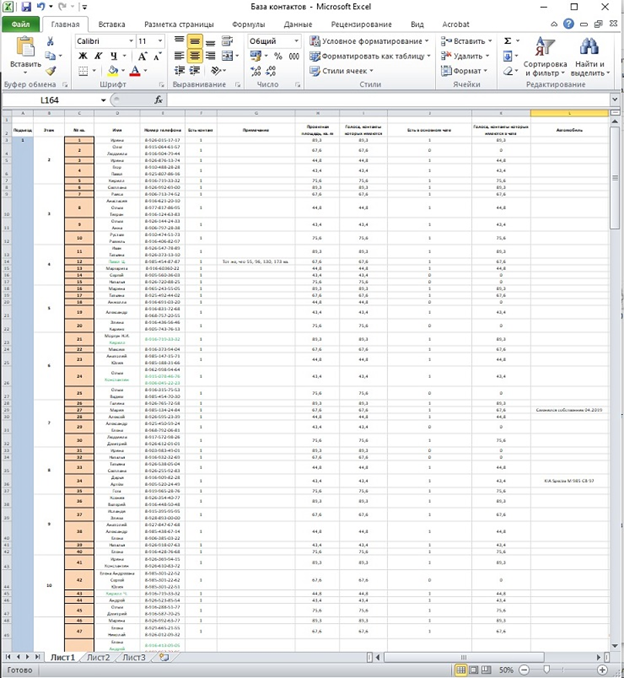Open the Общий number format dropdown
624x678 pixels.
click(296, 41)
